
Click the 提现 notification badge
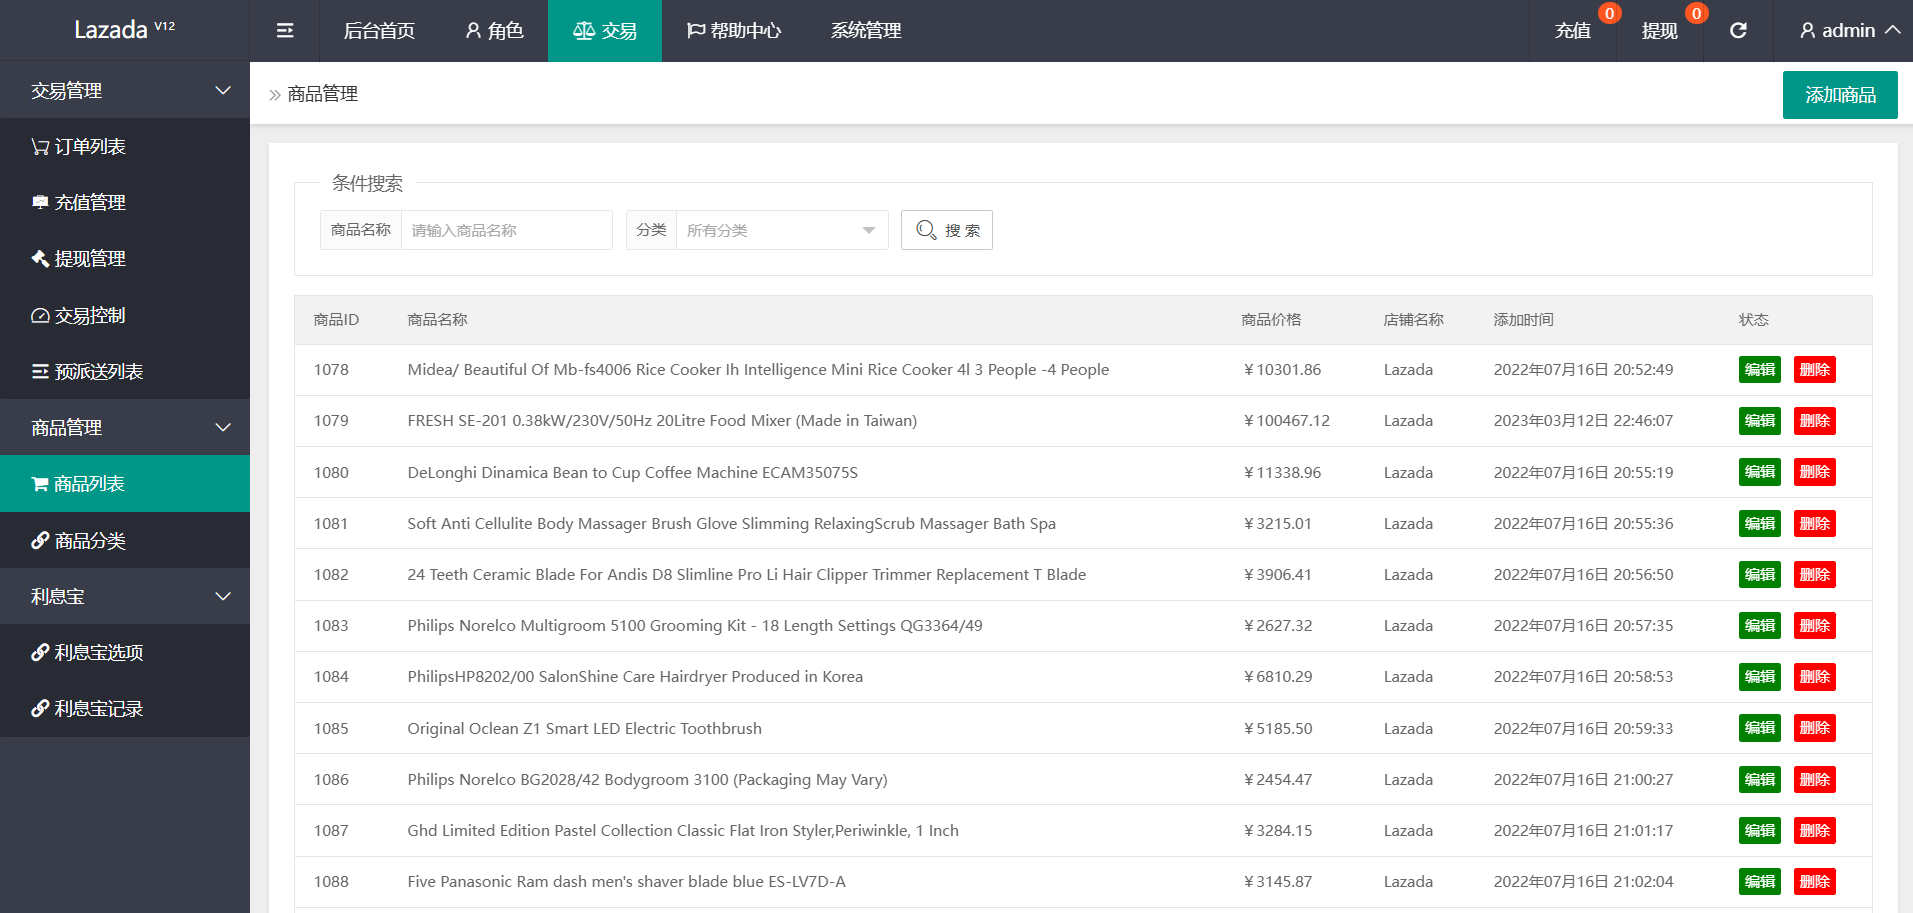pos(1696,14)
